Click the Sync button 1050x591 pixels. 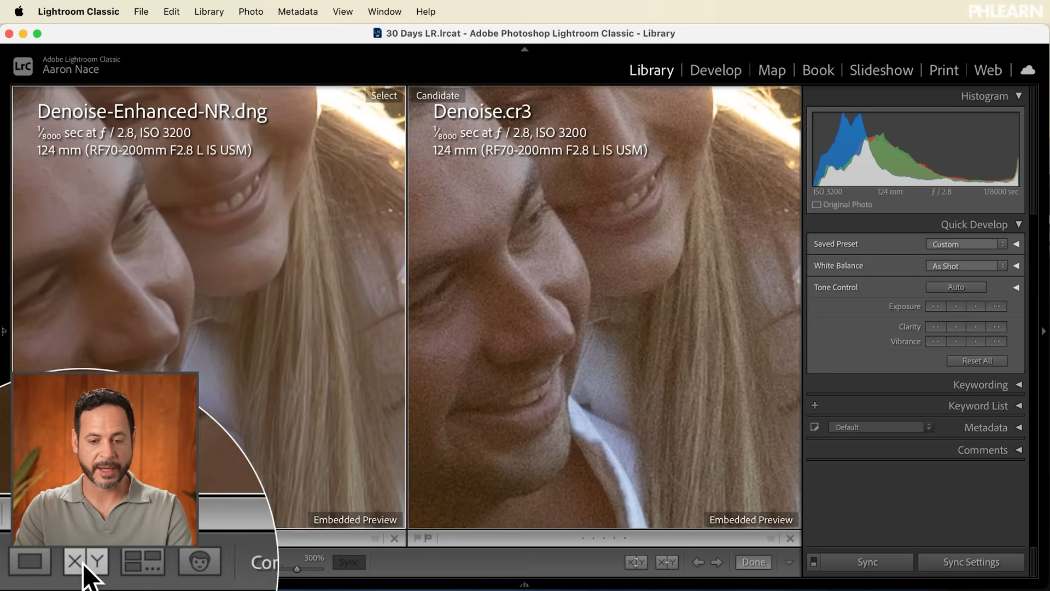867,562
